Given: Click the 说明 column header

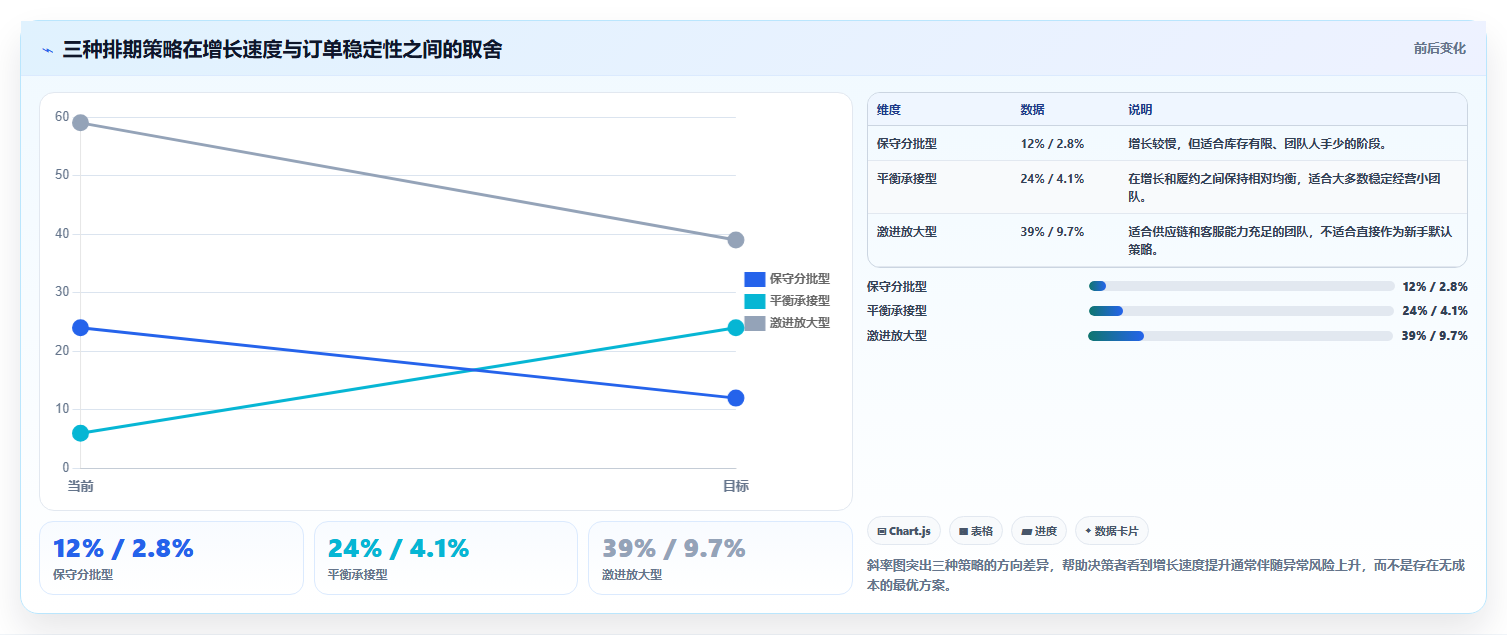Looking at the screenshot, I should (1141, 110).
